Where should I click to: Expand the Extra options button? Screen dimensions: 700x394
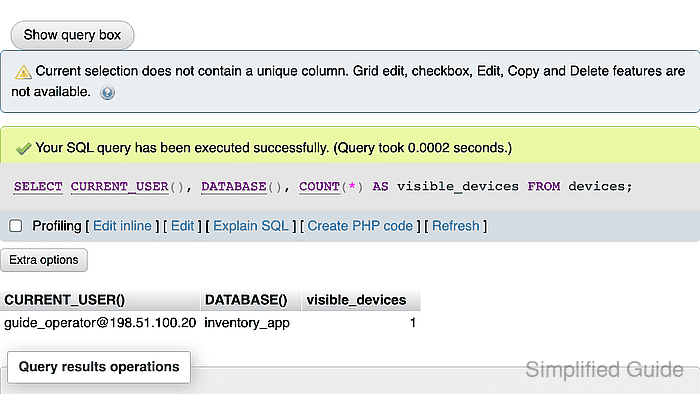44,260
